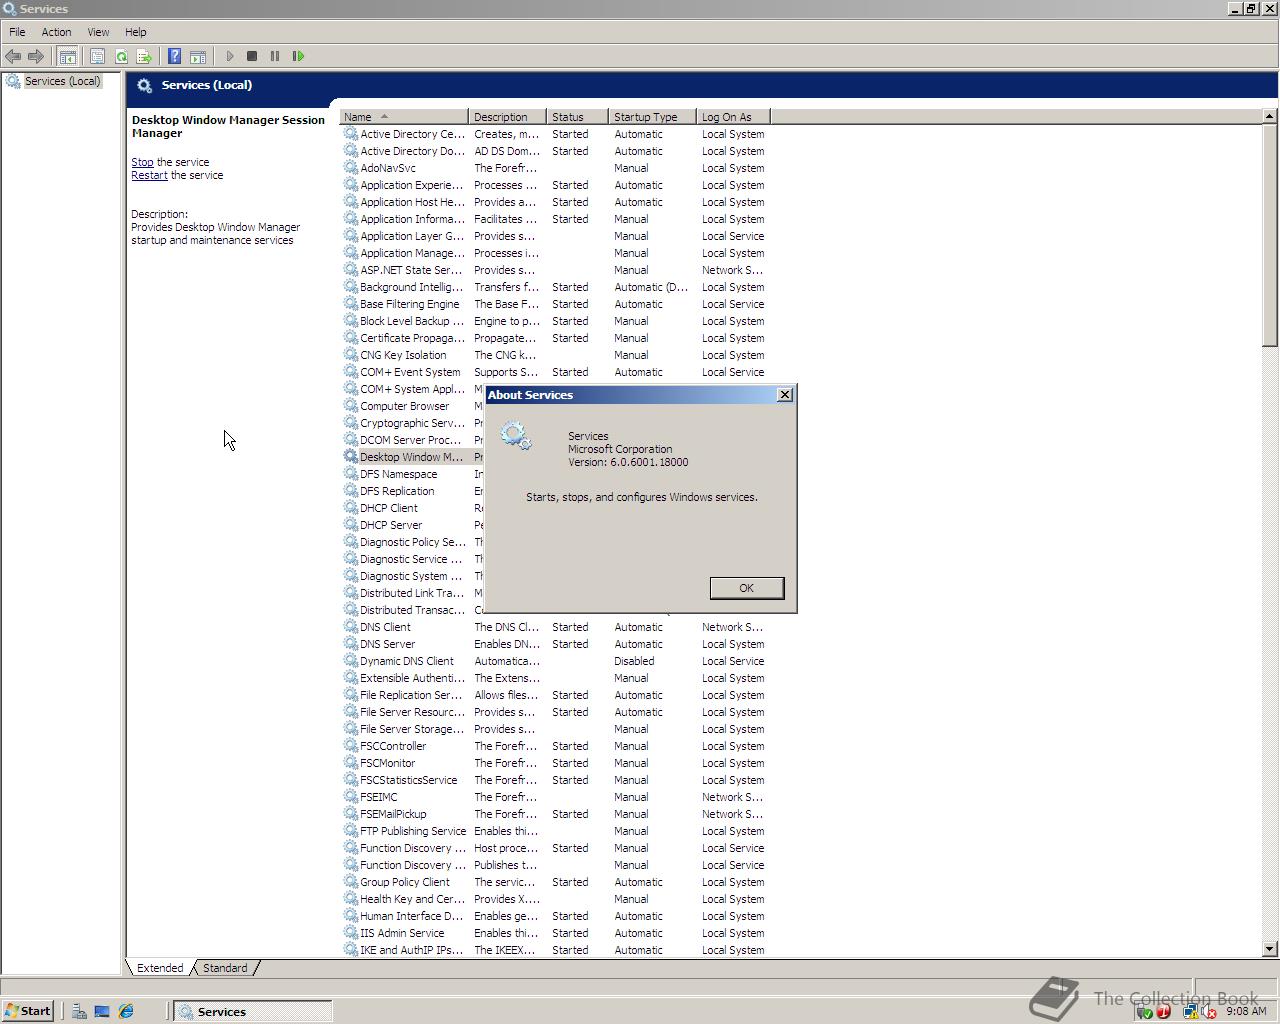Click the list scrollbar down arrow
1280x1024 pixels.
pos(1270,949)
